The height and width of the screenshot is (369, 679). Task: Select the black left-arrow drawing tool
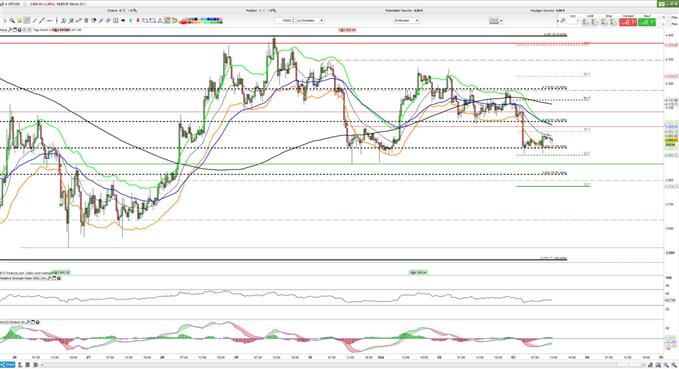(123, 20)
